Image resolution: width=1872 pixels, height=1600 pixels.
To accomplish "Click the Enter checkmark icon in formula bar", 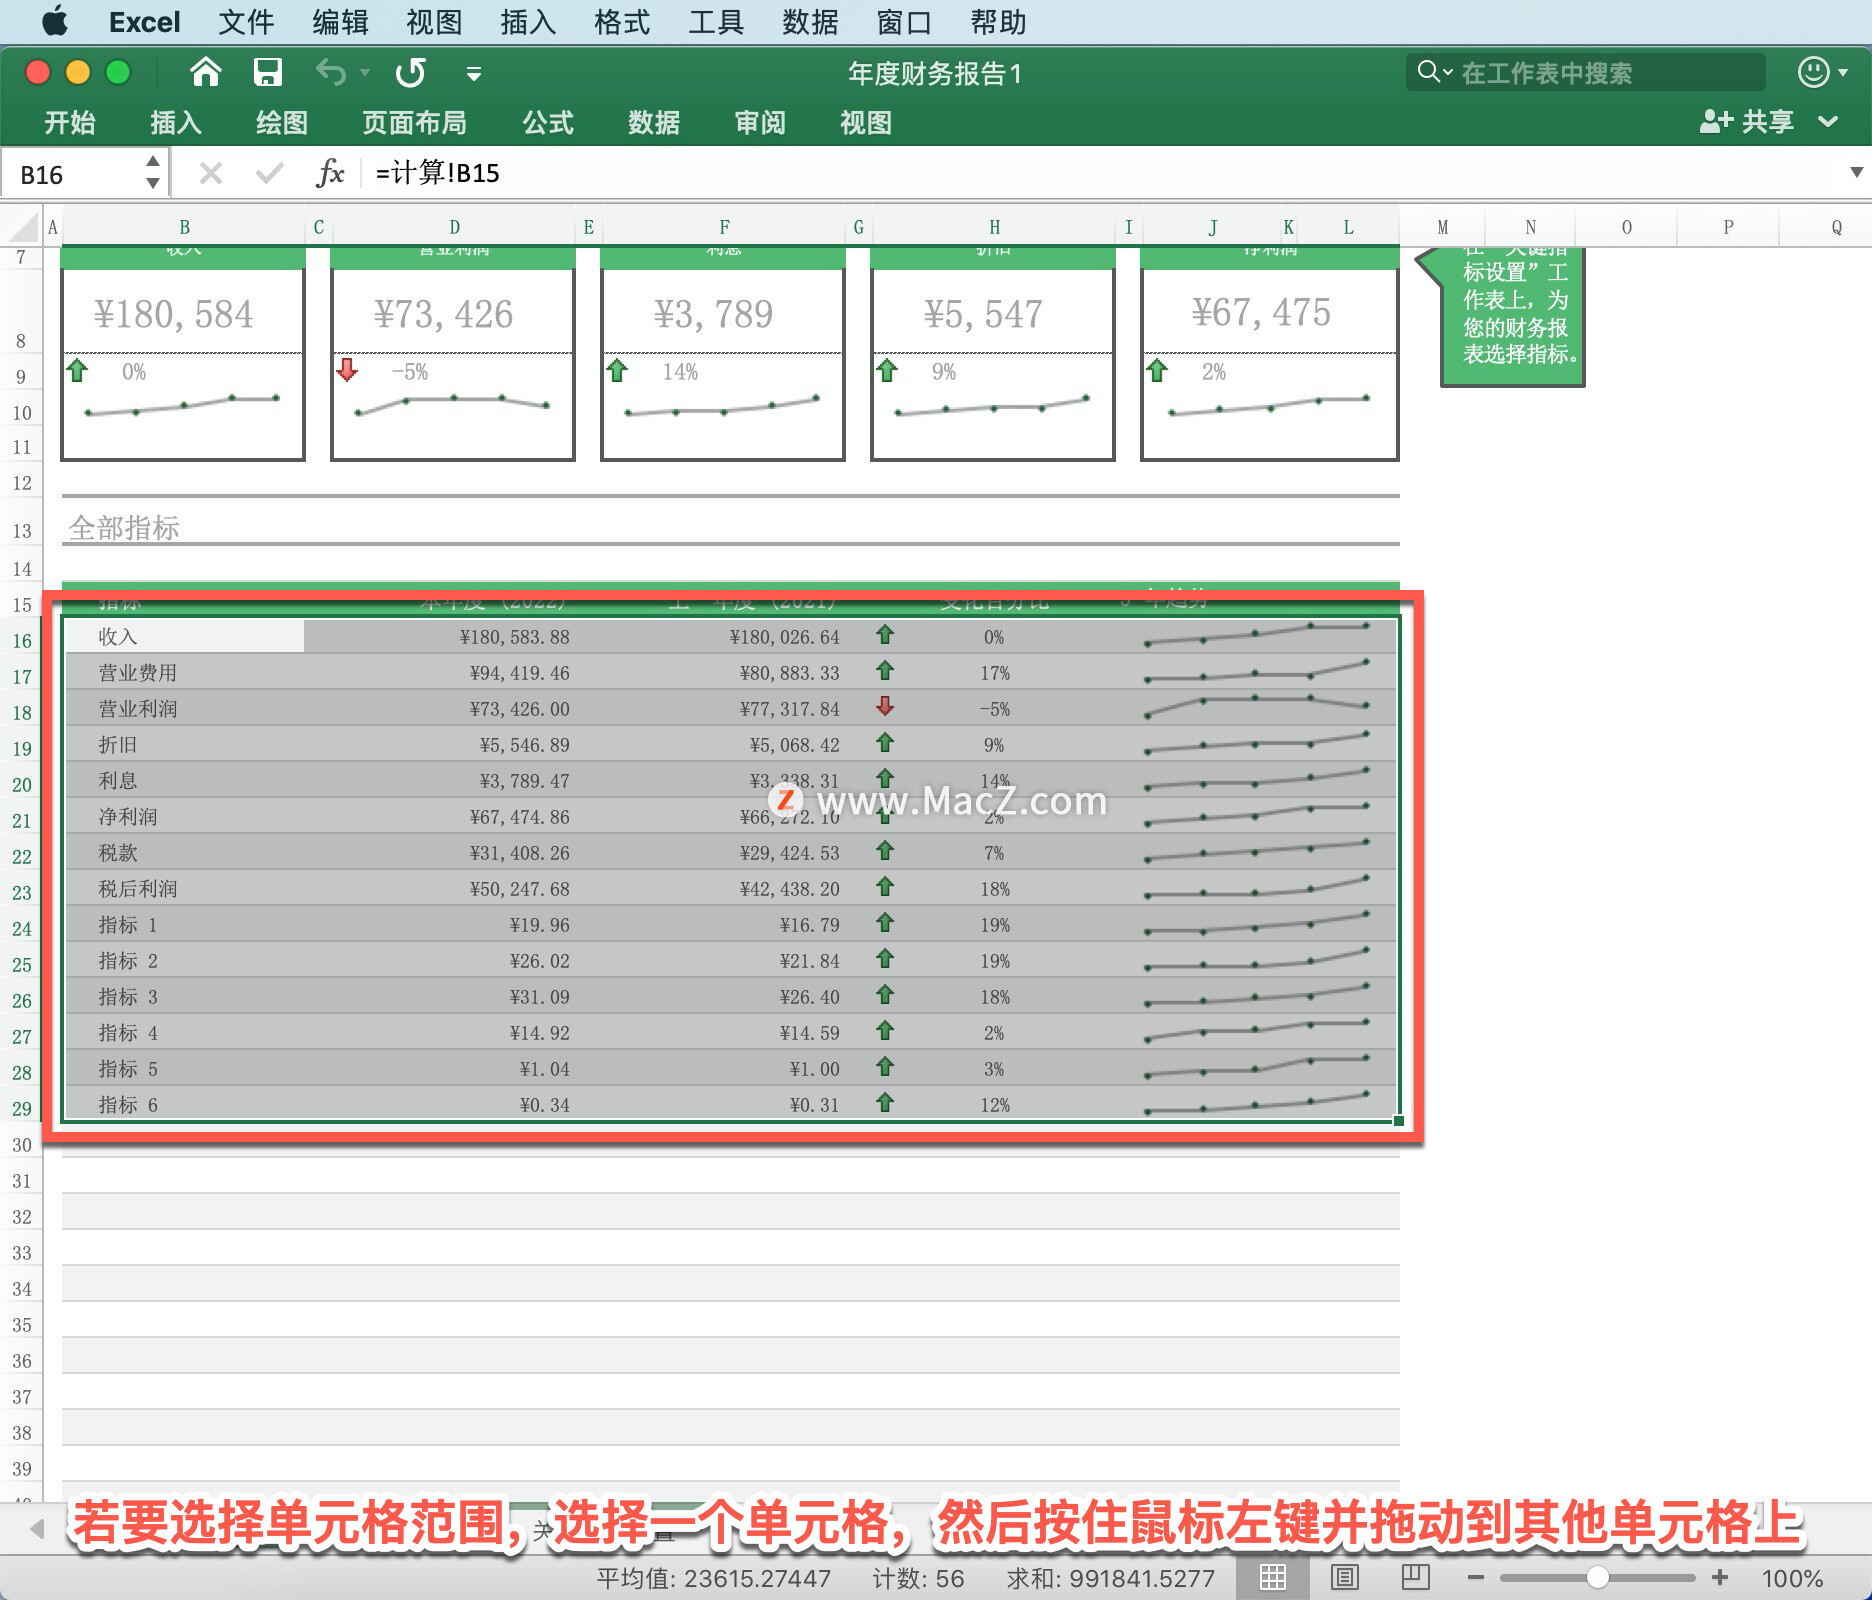I will point(269,174).
